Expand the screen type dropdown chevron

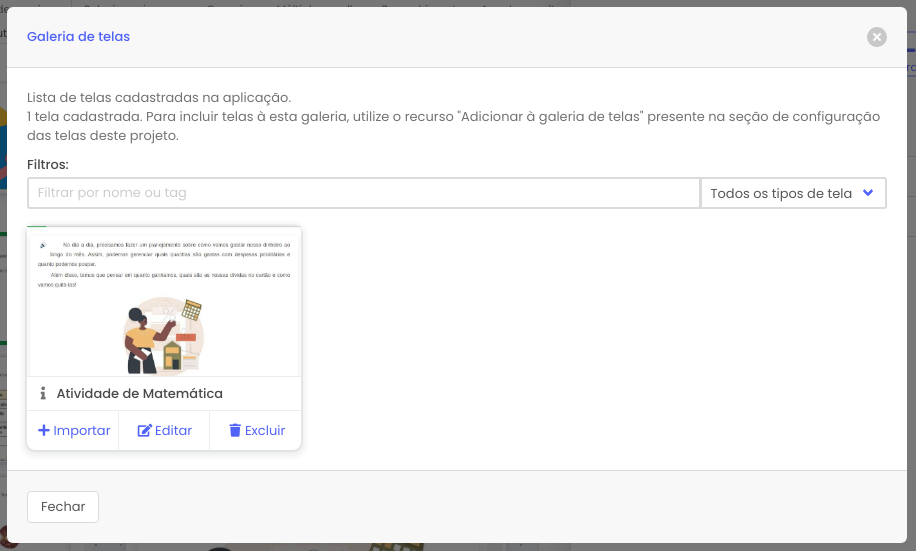(x=868, y=193)
